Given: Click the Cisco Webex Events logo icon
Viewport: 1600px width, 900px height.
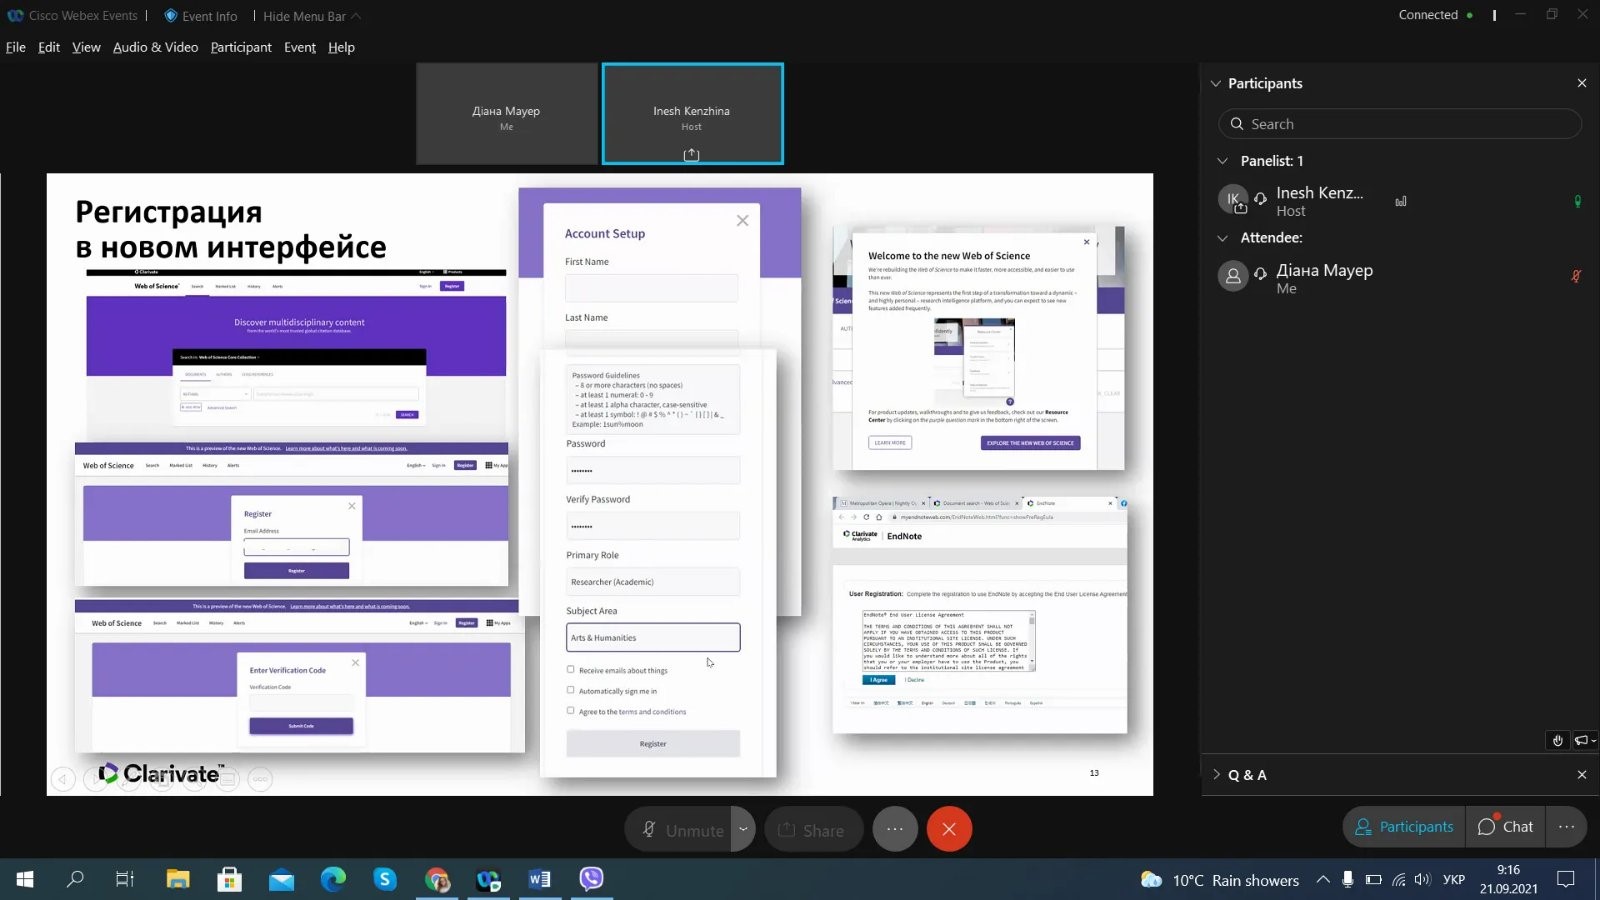Looking at the screenshot, I should 15,16.
